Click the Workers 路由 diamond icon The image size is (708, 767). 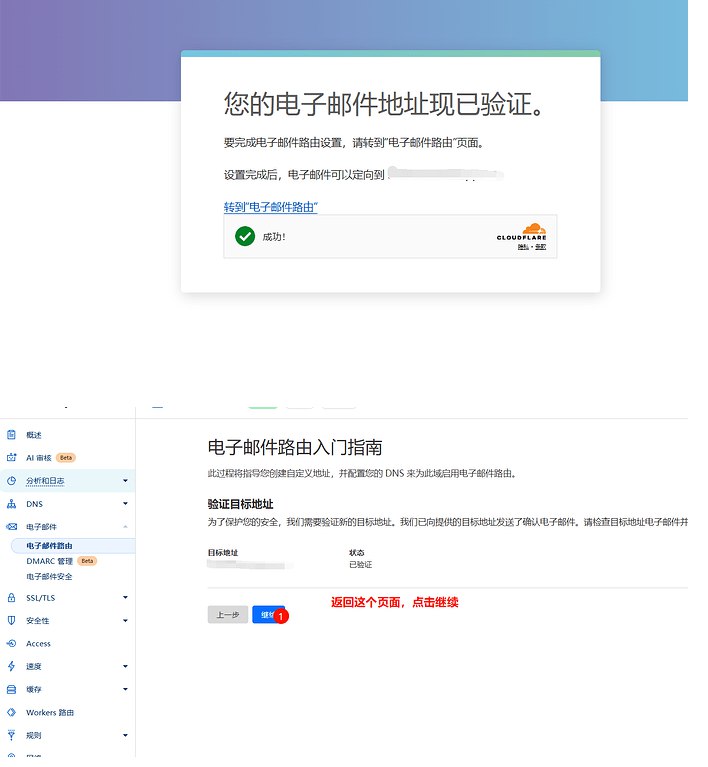tap(11, 712)
